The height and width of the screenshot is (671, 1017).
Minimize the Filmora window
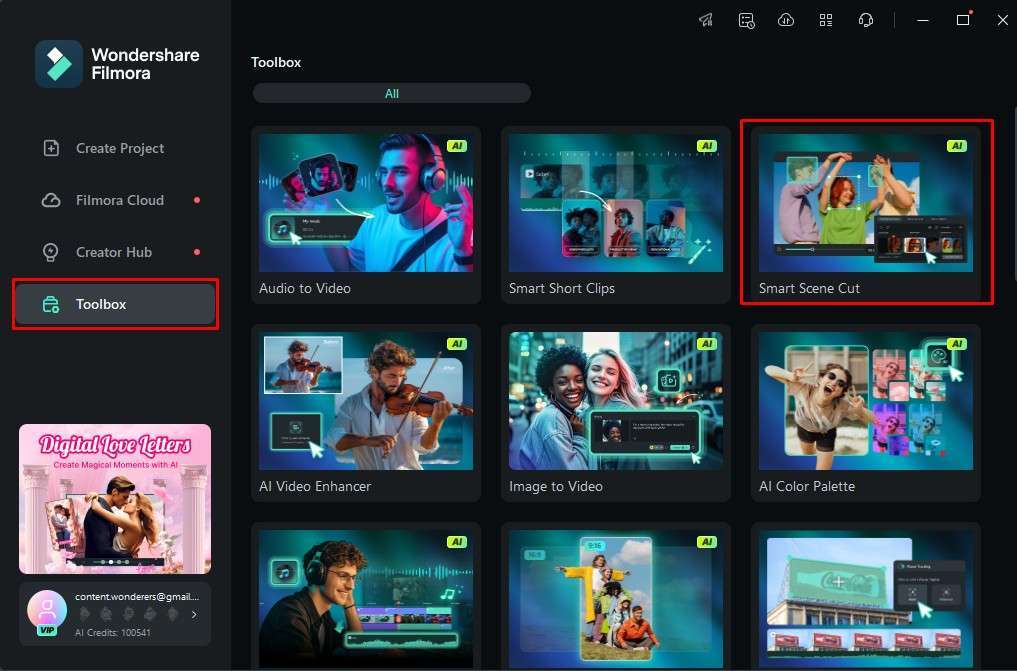pyautogui.click(x=923, y=21)
